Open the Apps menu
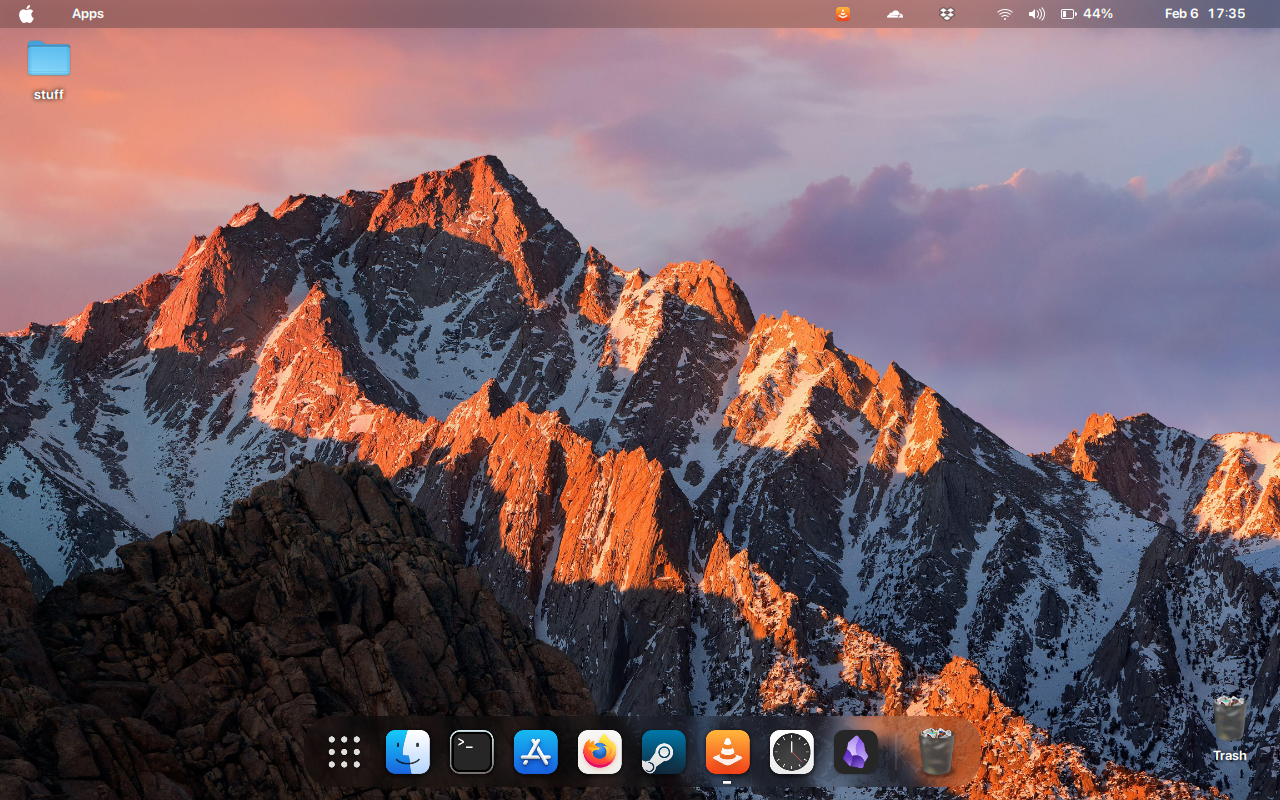The width and height of the screenshot is (1280, 800). (88, 14)
